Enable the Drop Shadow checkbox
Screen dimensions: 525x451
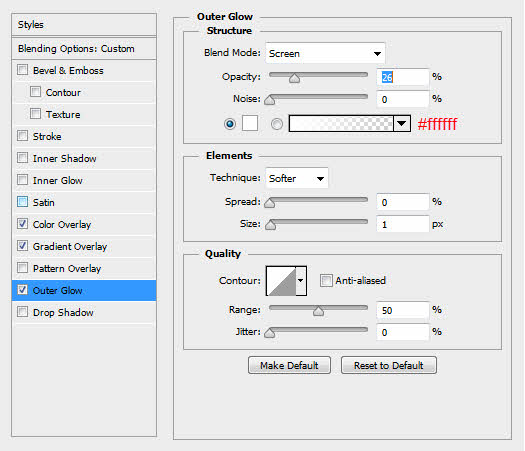click(22, 312)
